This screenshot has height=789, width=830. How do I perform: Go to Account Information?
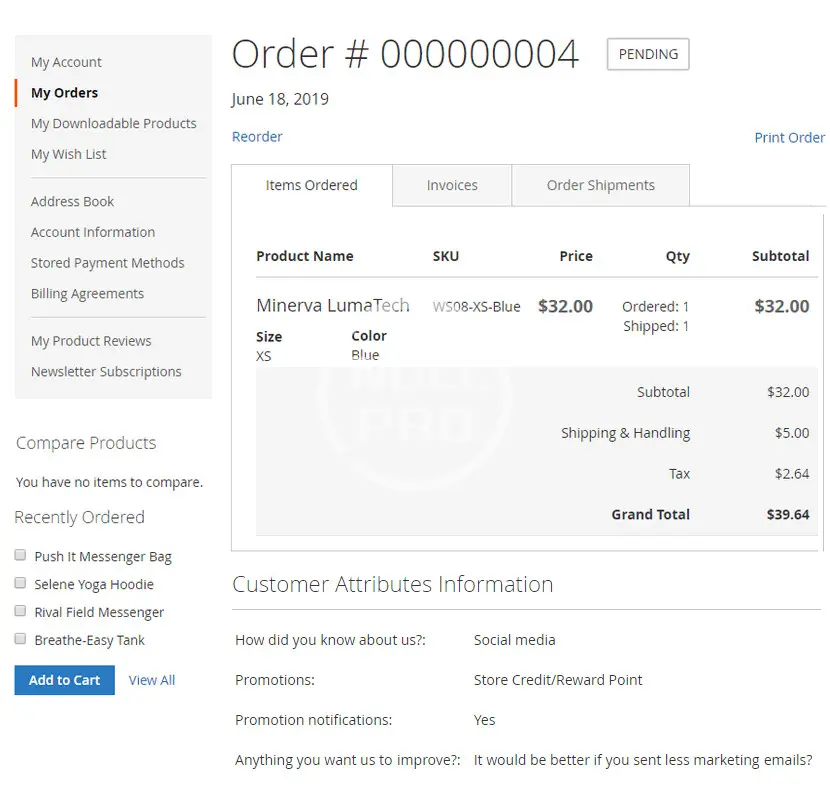(x=93, y=232)
